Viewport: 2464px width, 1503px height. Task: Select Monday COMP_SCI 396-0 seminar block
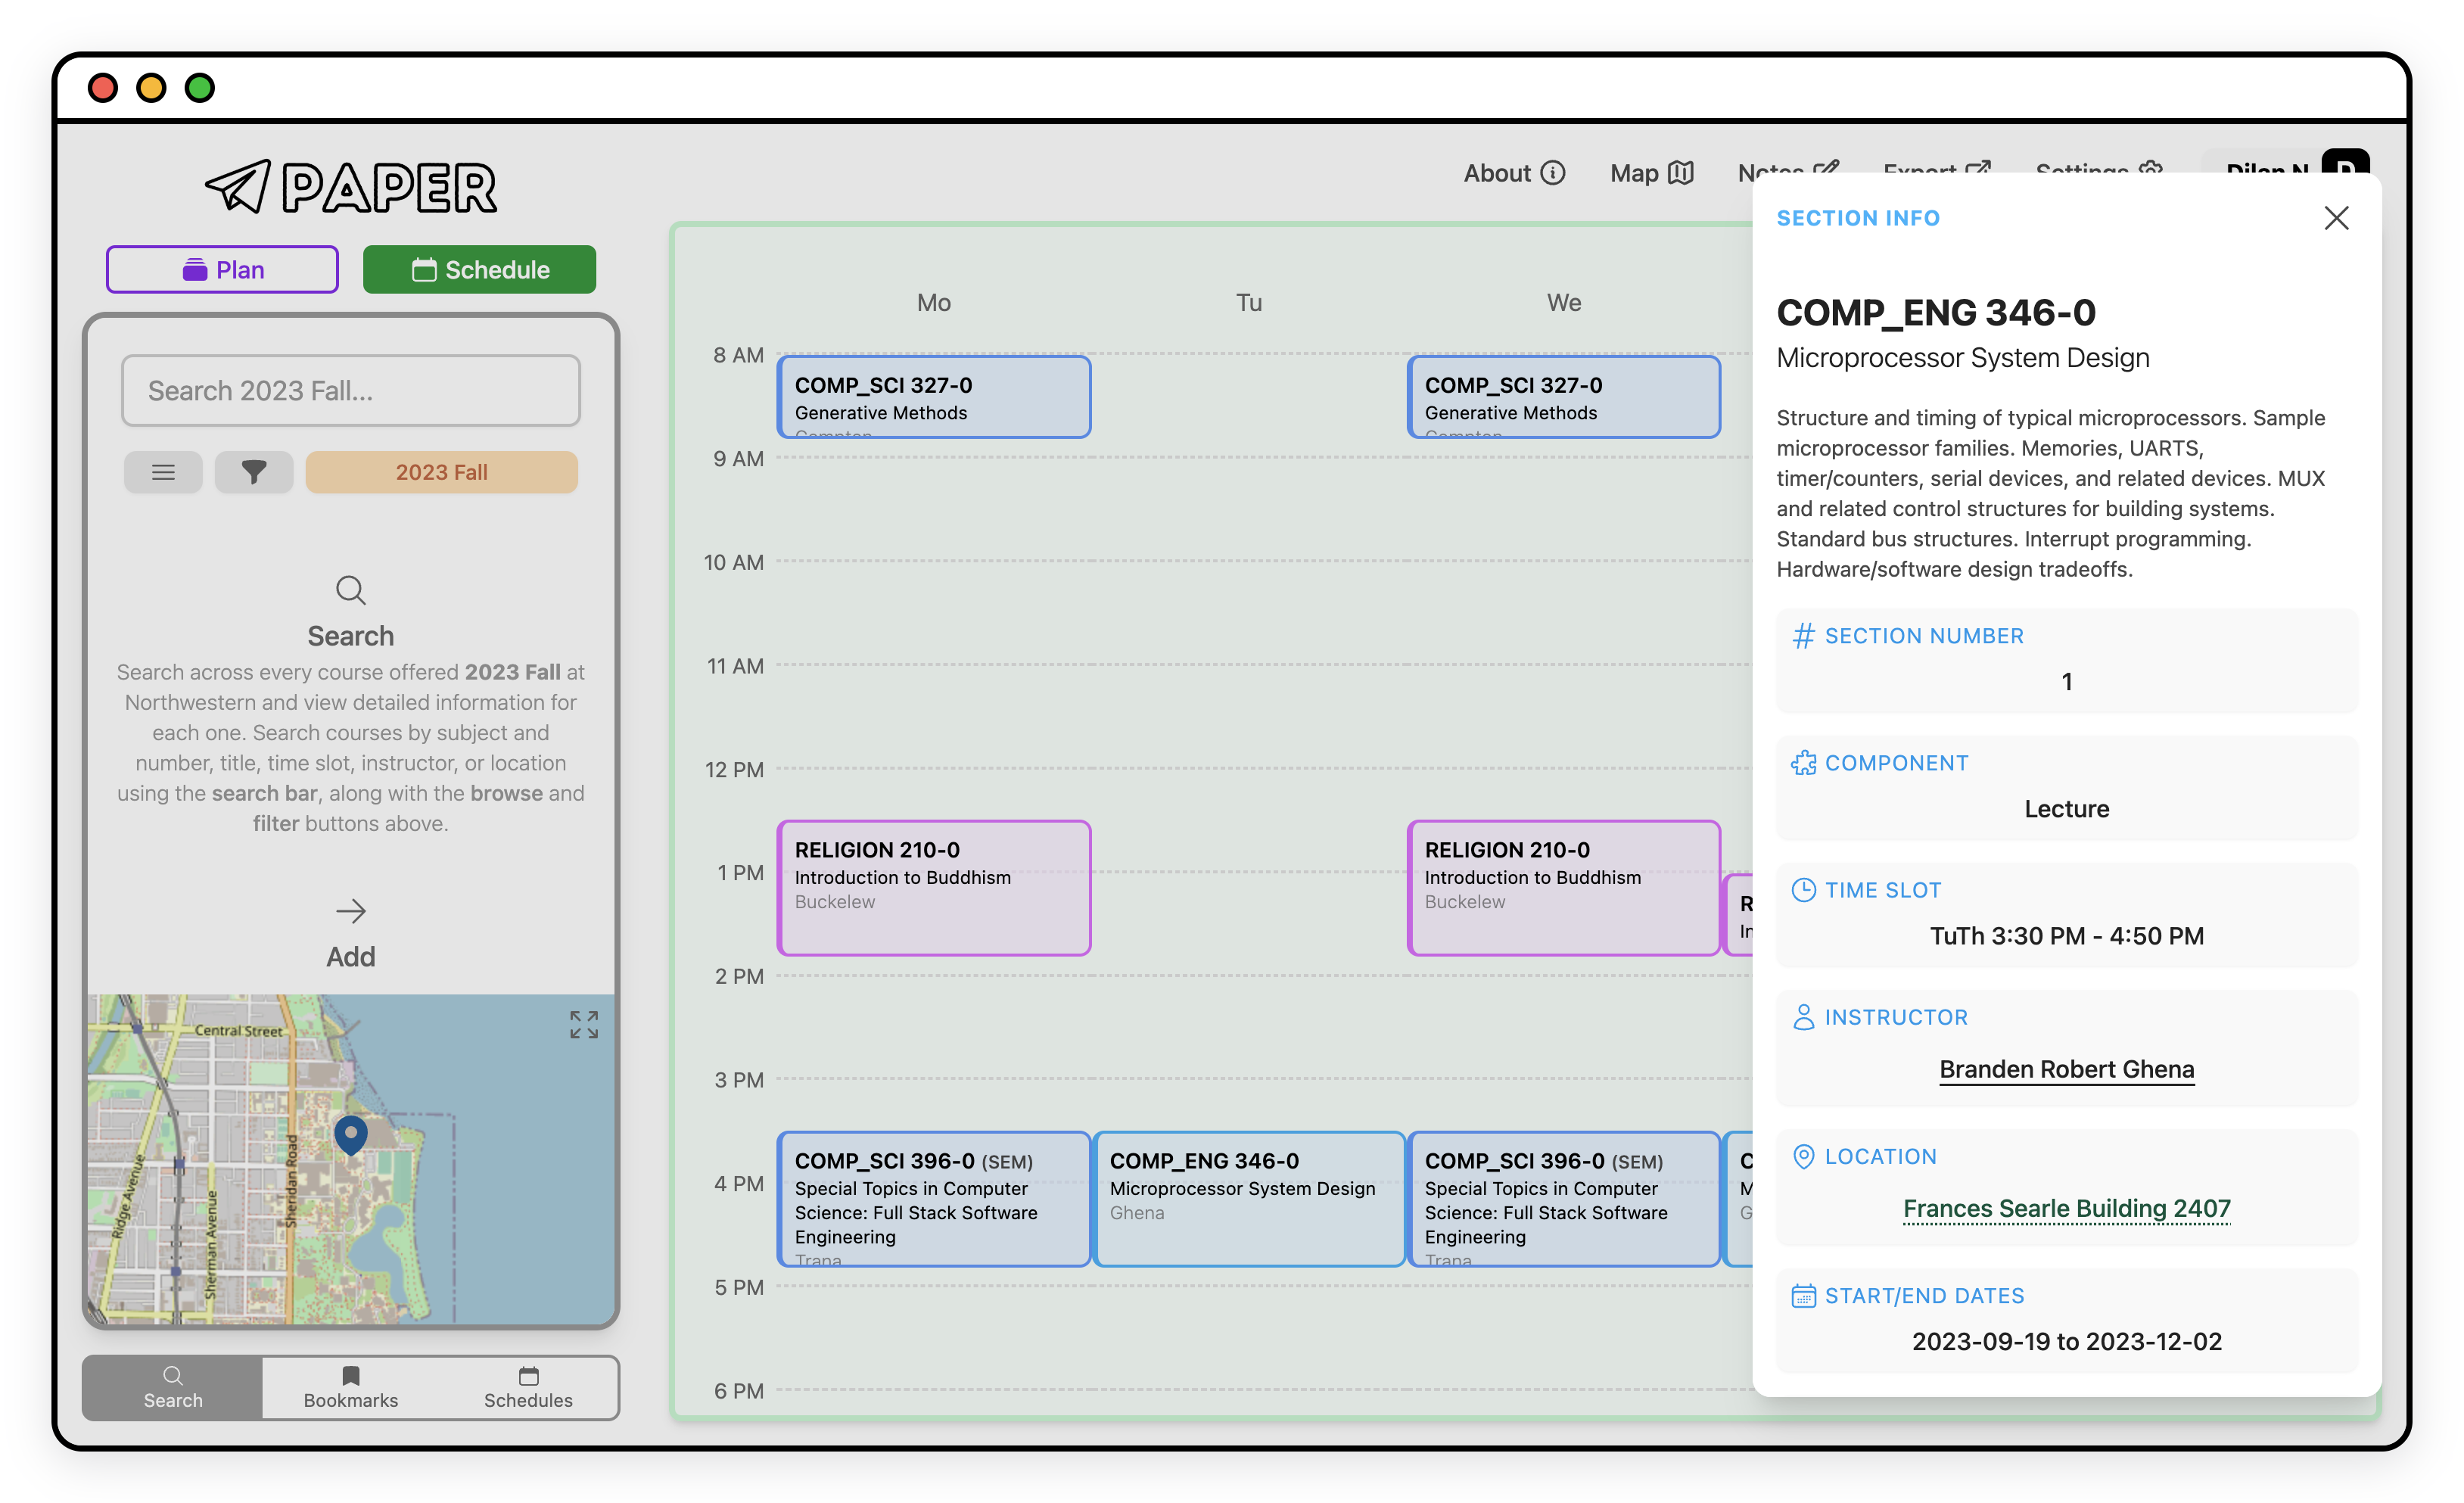[x=933, y=1199]
